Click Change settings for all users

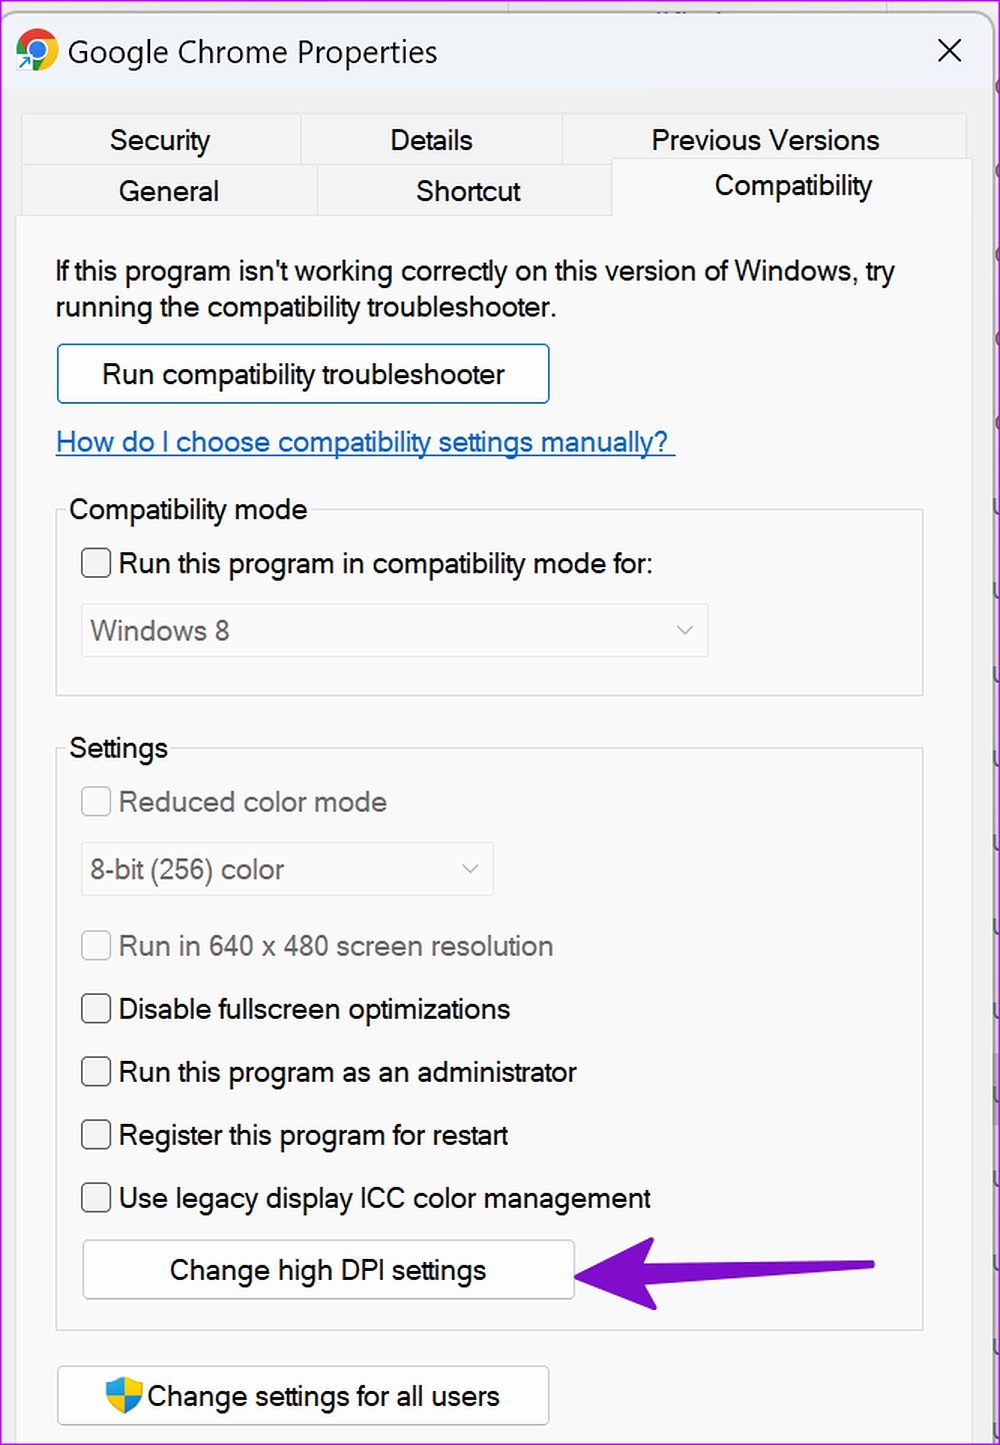(x=303, y=1396)
